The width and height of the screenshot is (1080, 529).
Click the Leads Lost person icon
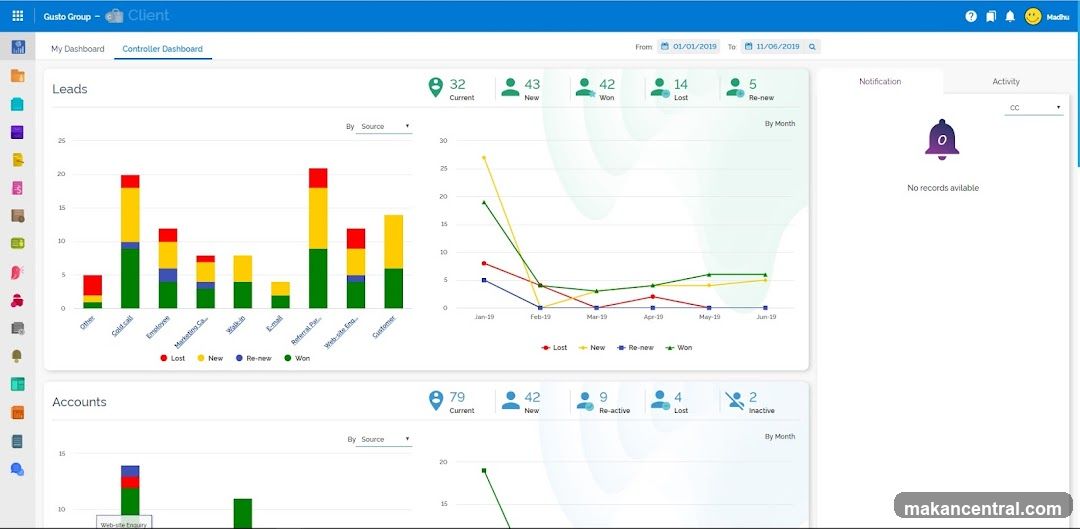pos(660,87)
